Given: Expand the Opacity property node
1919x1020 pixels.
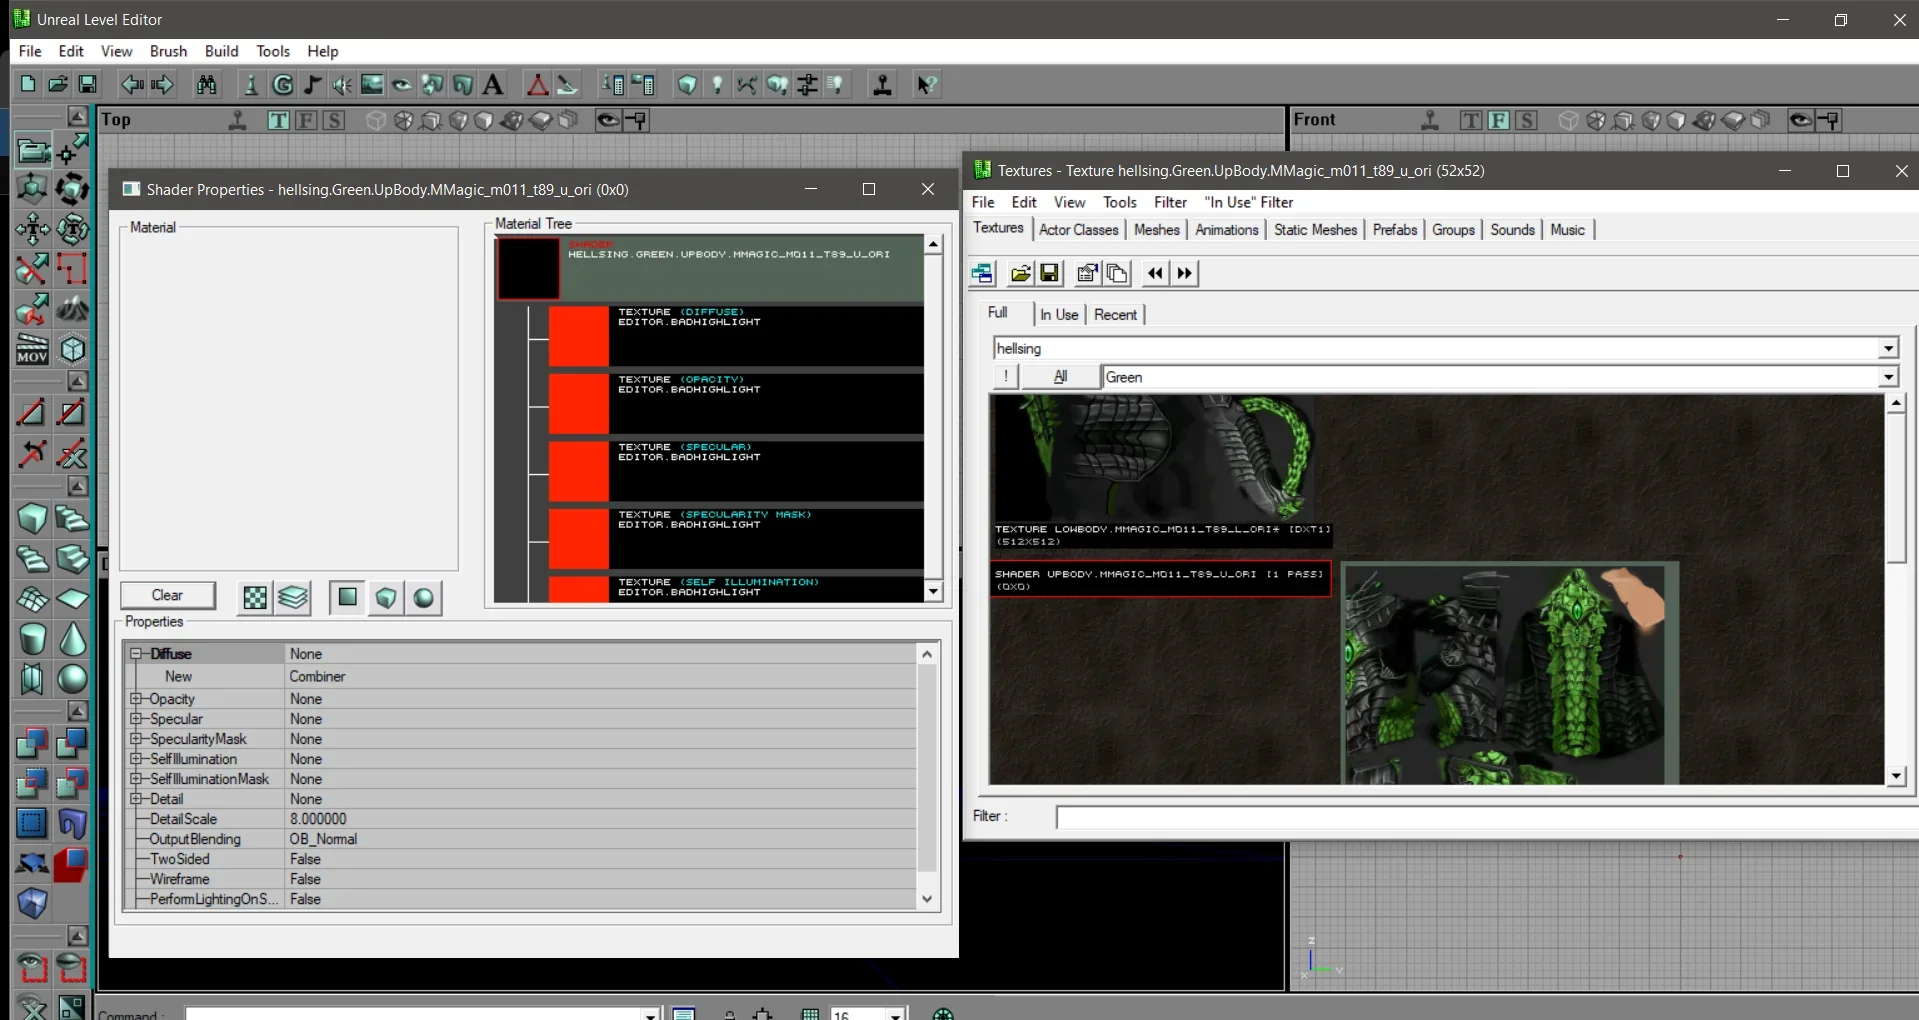Looking at the screenshot, I should pos(137,699).
